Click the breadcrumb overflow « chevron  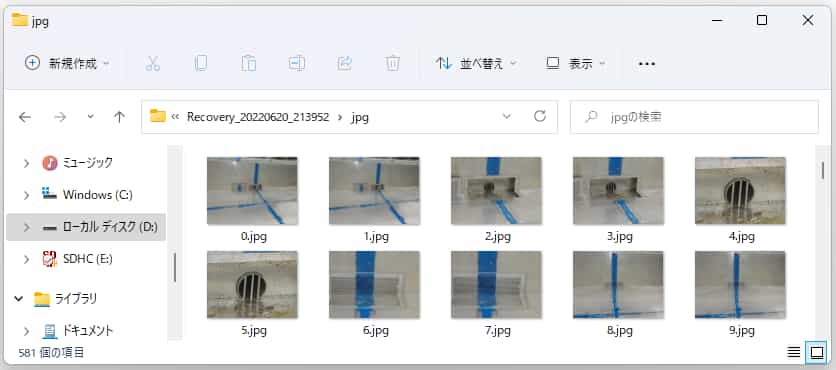coord(175,117)
